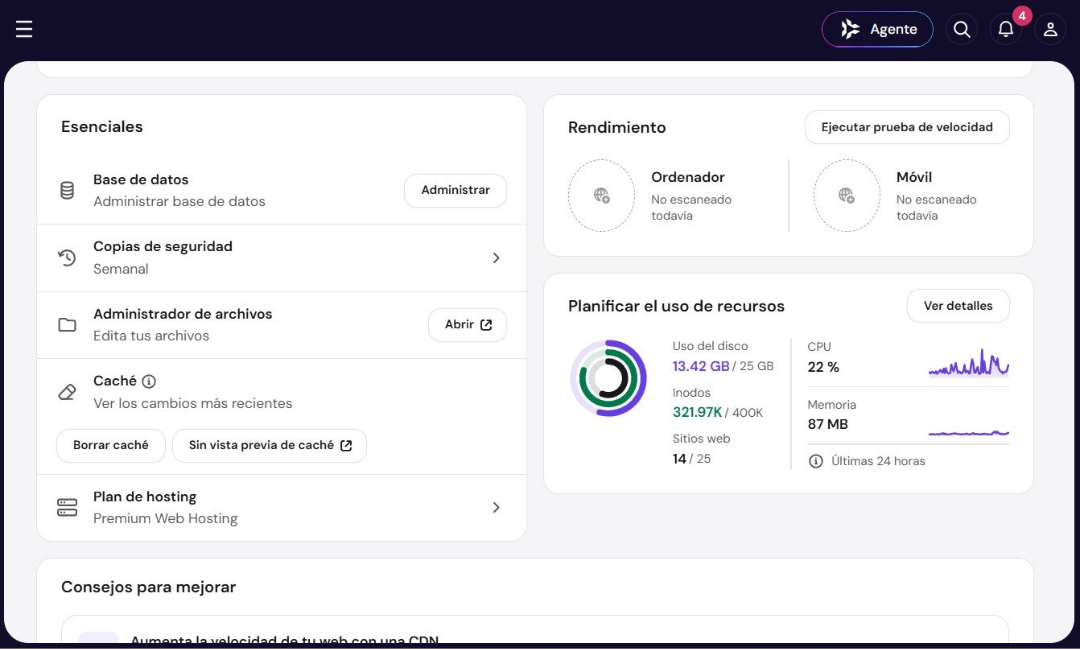Open search with magnifier icon
This screenshot has width=1080, height=650.
(x=962, y=30)
